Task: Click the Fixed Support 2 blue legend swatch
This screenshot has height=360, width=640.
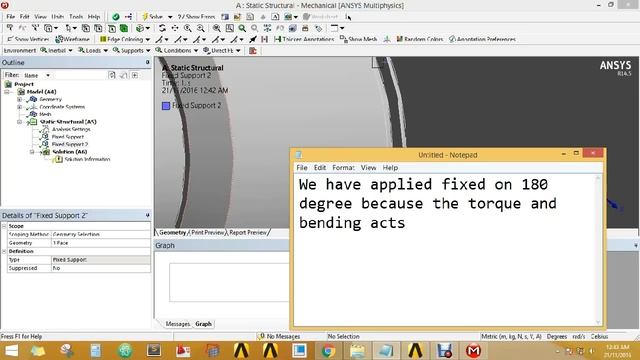Action: (166, 106)
